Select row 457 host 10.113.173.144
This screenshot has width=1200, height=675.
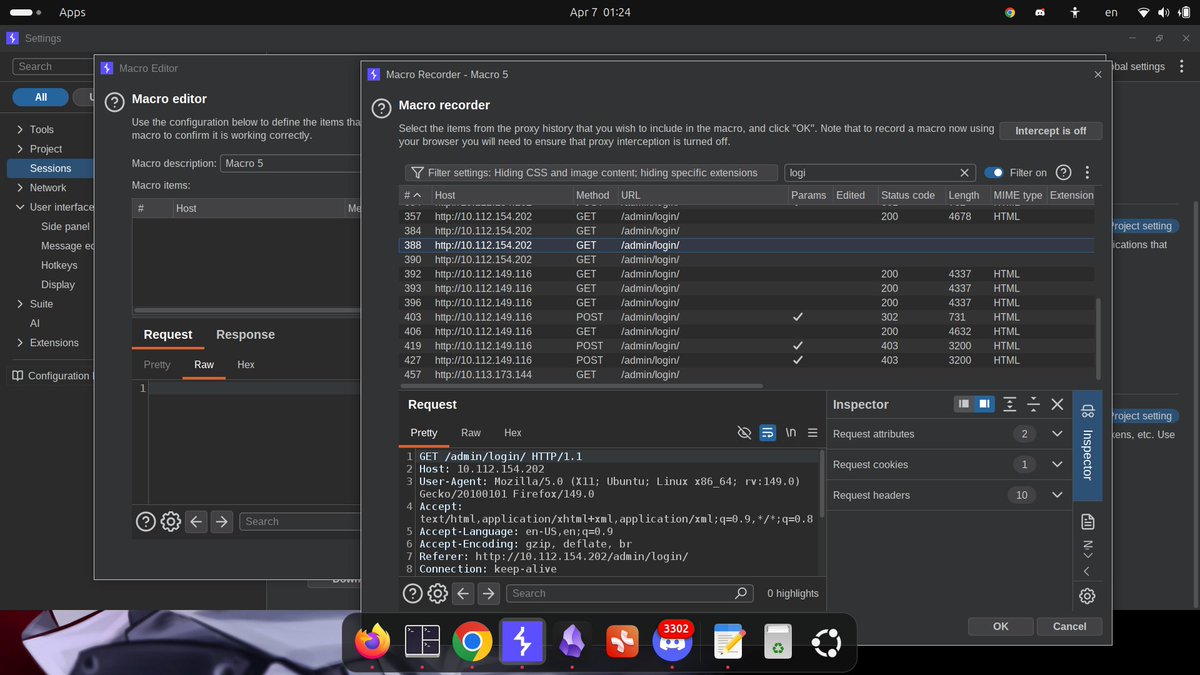tap(747, 375)
